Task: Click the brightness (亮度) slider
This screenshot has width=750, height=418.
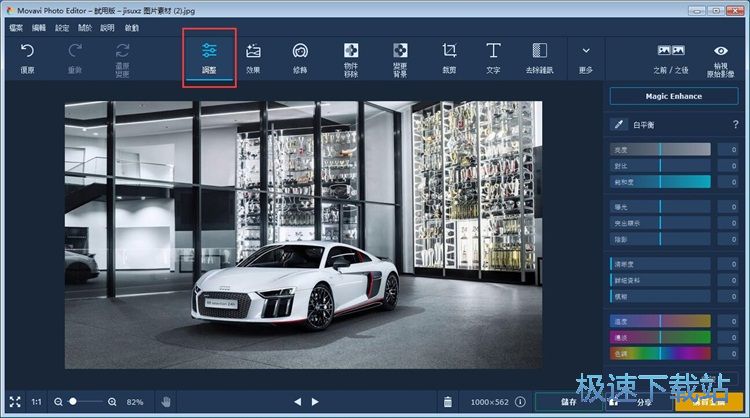Action: (x=660, y=149)
